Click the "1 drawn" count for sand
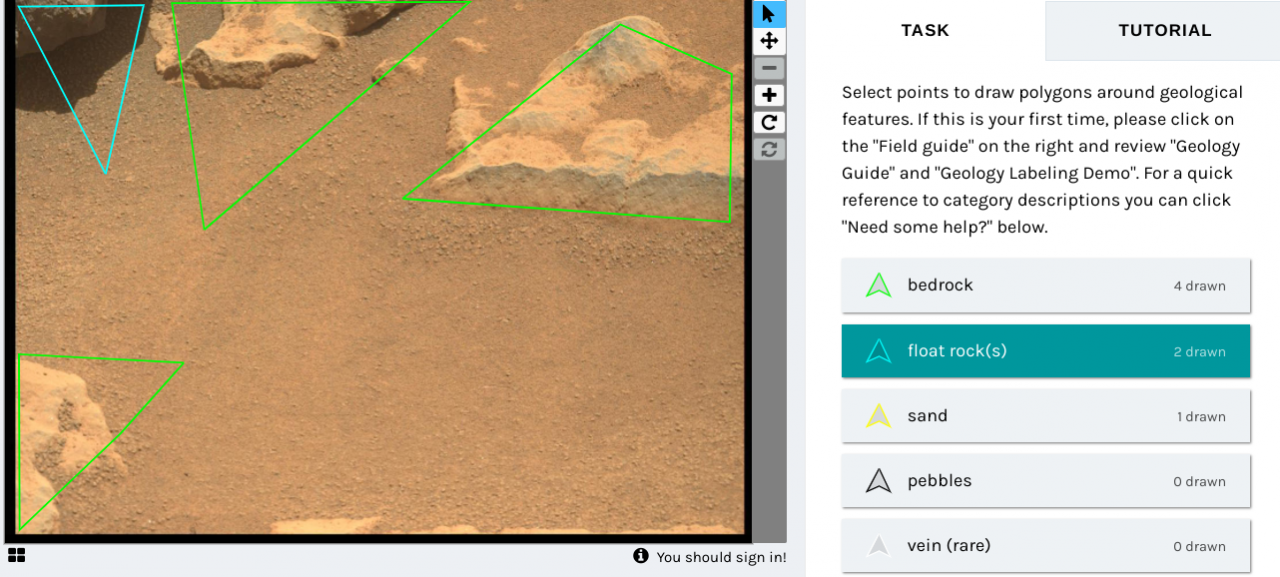The width and height of the screenshot is (1280, 577). (x=1201, y=417)
